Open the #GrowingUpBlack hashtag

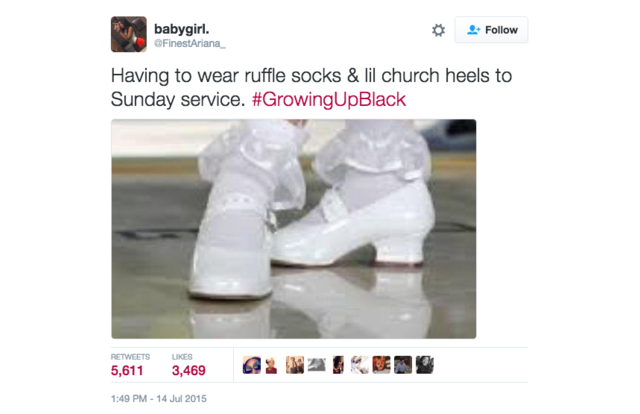[x=329, y=100]
